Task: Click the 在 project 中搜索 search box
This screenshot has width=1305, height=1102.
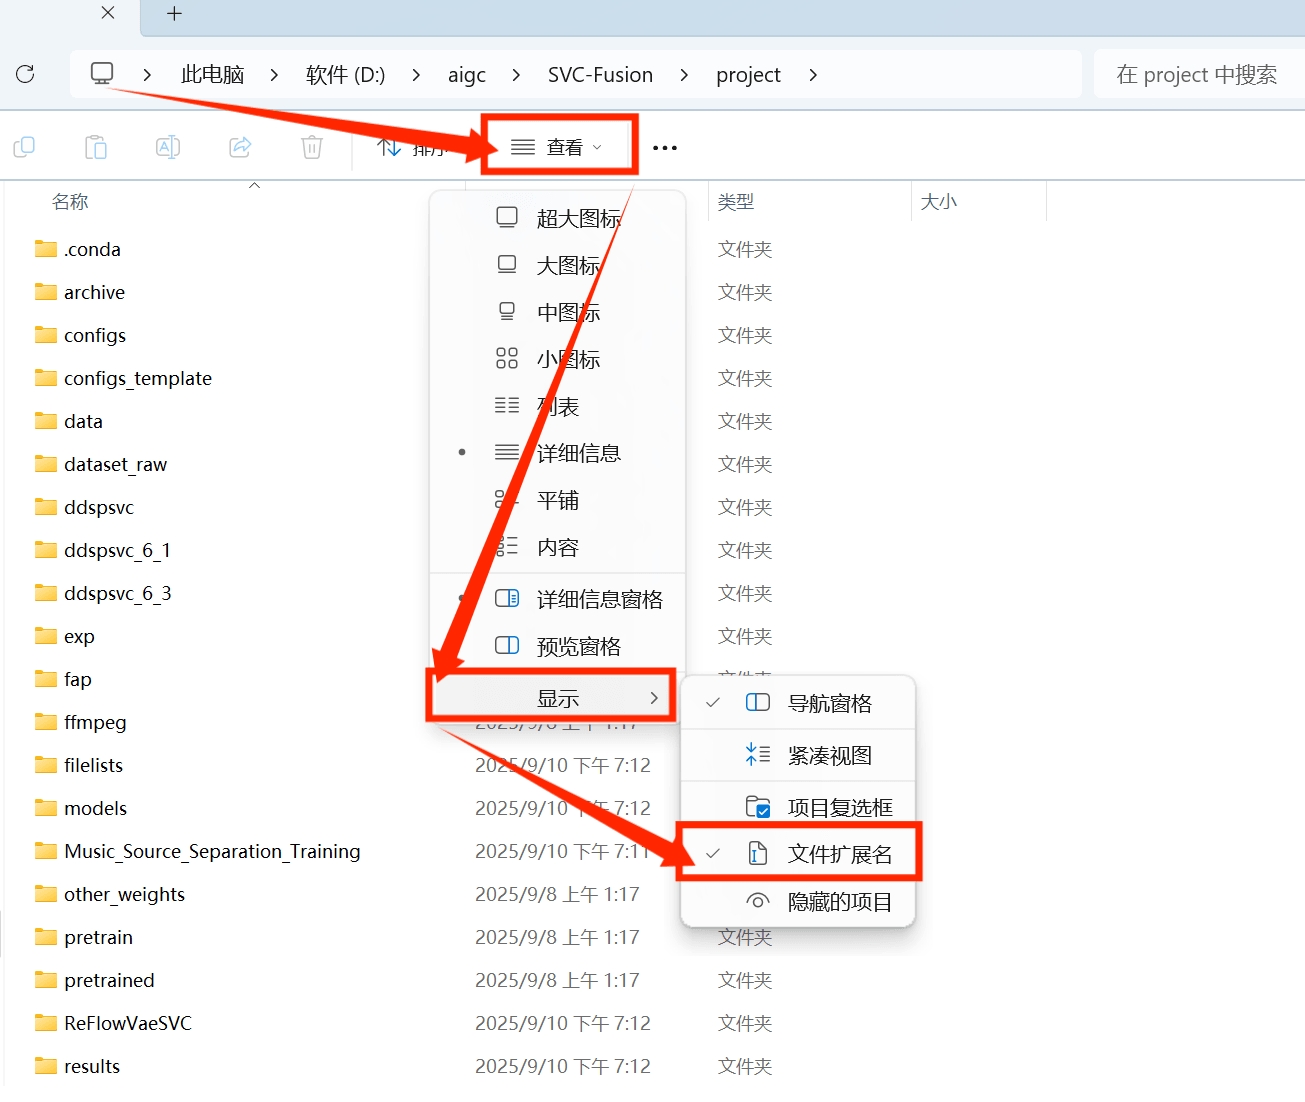Action: coord(1196,75)
